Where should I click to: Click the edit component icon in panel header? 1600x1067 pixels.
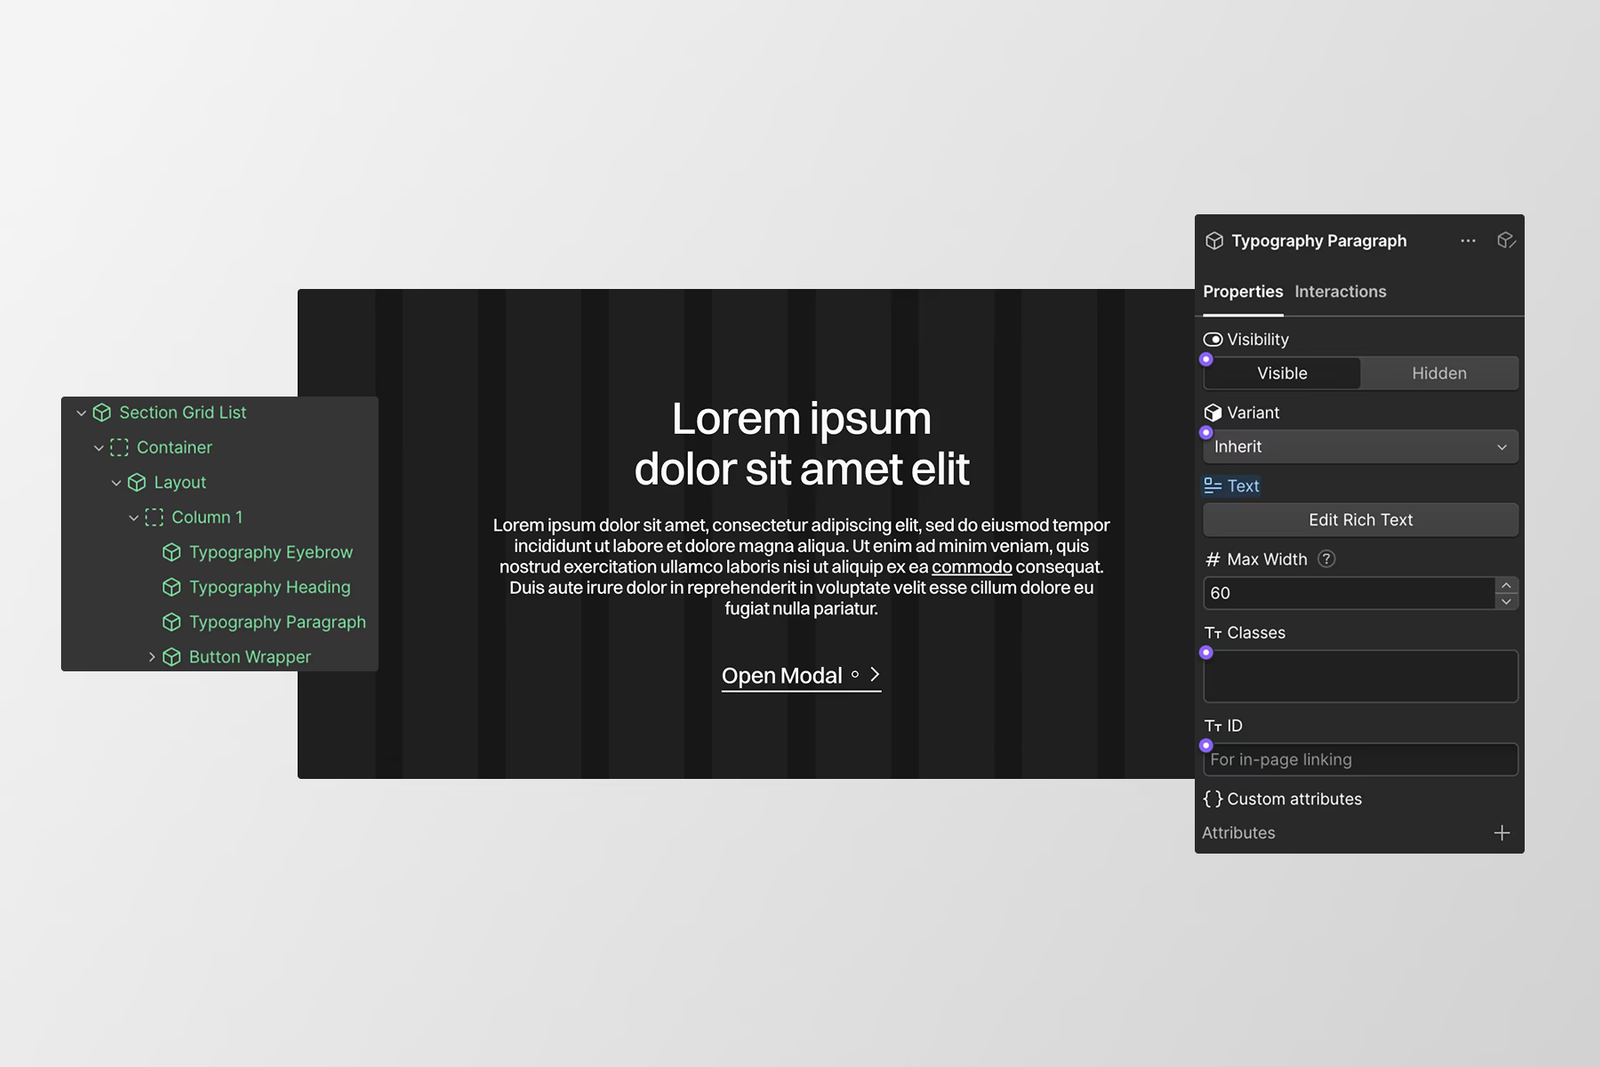pos(1506,240)
